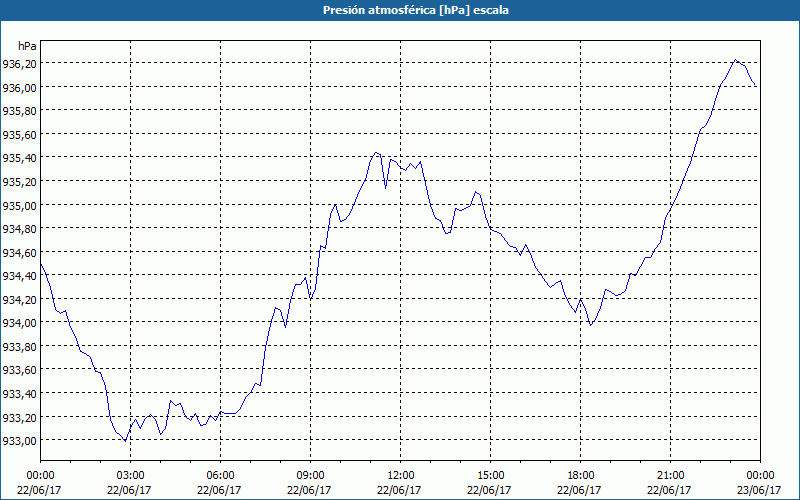The width and height of the screenshot is (800, 500).
Task: Click the 23/06/17 date label
Action: 760,490
